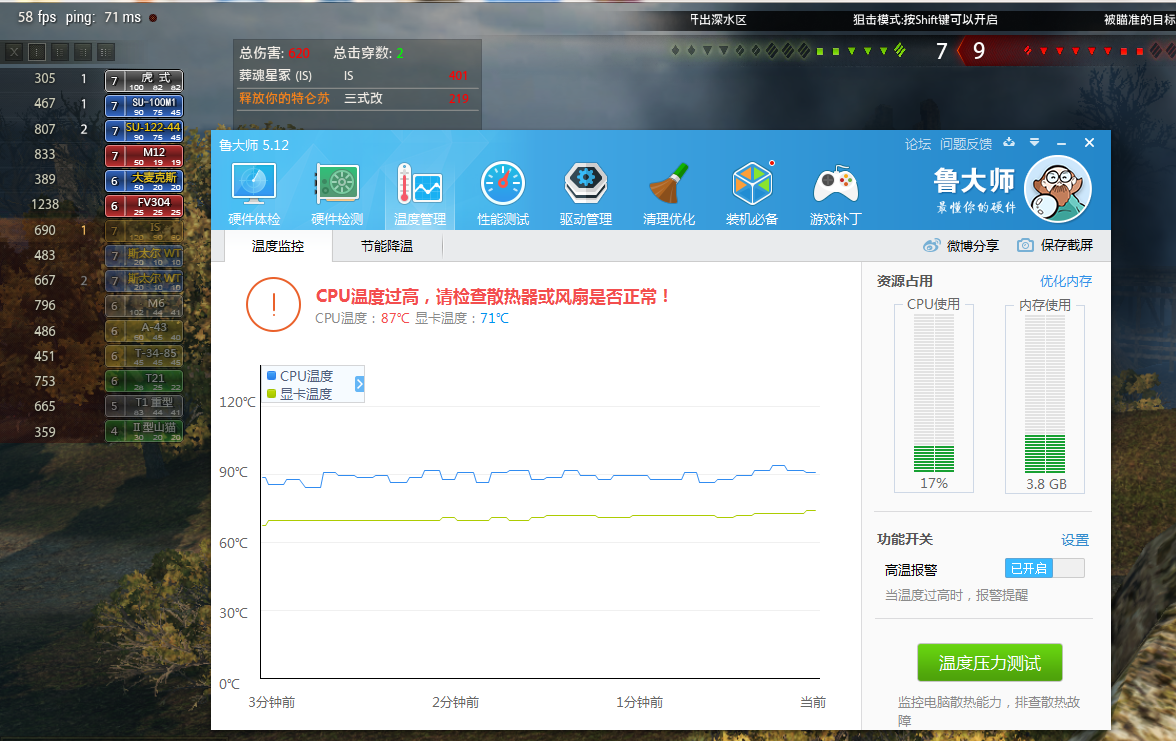1176x741 pixels.
Task: Click the 鲁大师 5.12 window title
Action: 254,145
